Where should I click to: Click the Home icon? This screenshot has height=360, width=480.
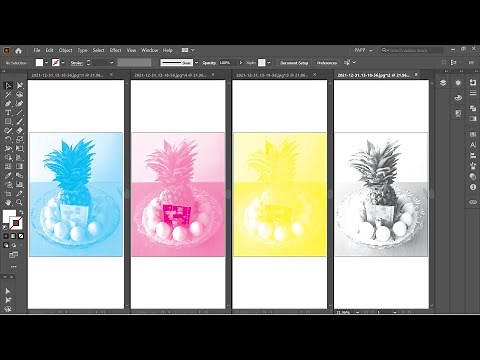tap(18, 51)
